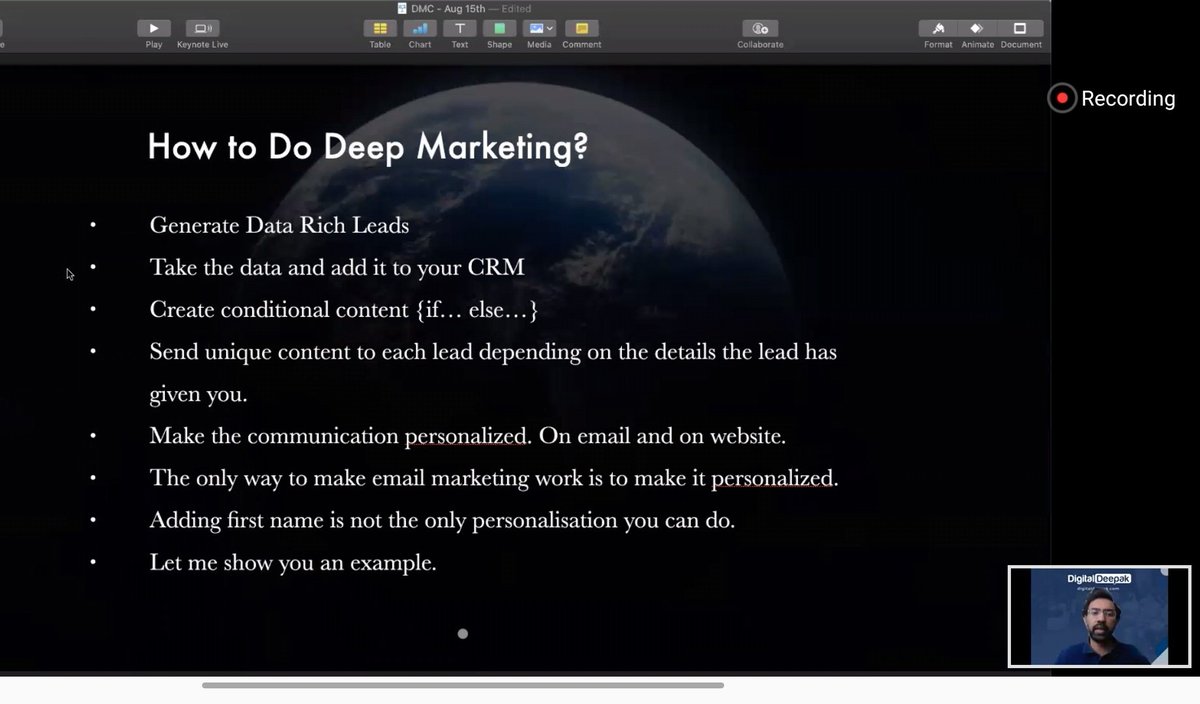Insert a table using the Table icon
The width and height of the screenshot is (1200, 704).
[x=380, y=29]
